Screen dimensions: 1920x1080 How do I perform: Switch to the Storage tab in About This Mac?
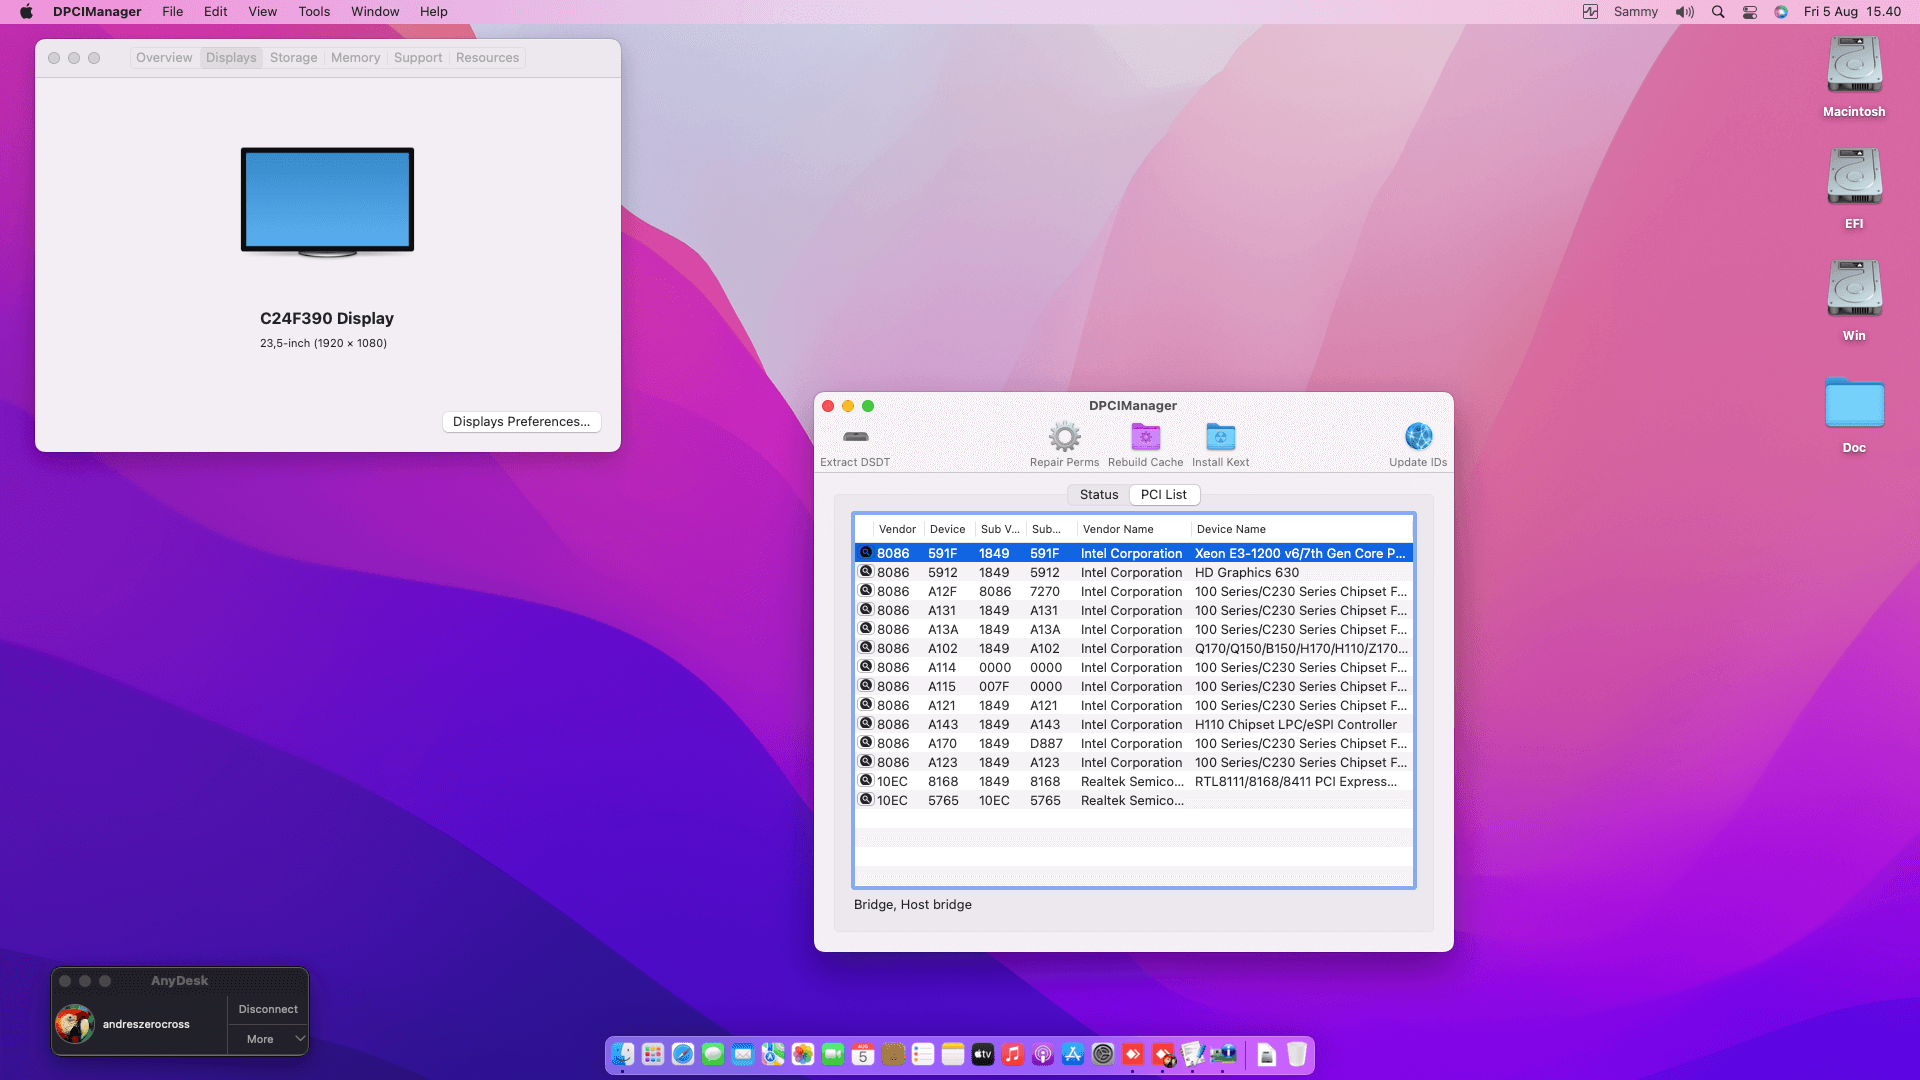pyautogui.click(x=293, y=58)
